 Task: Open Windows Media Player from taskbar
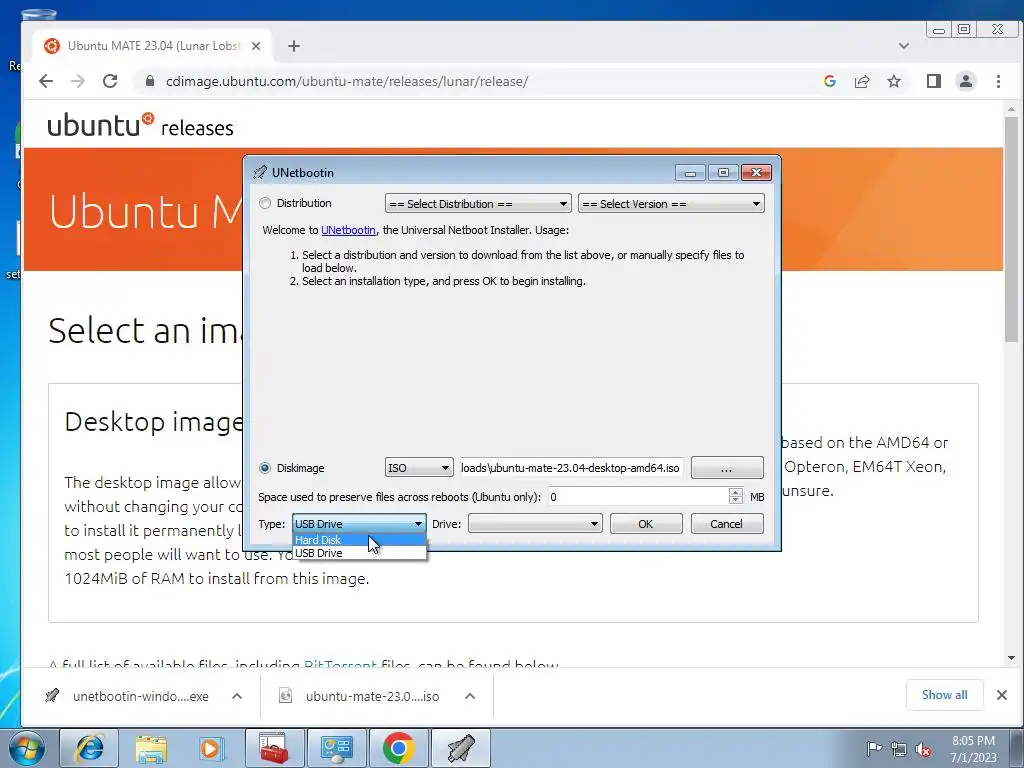[x=212, y=748]
